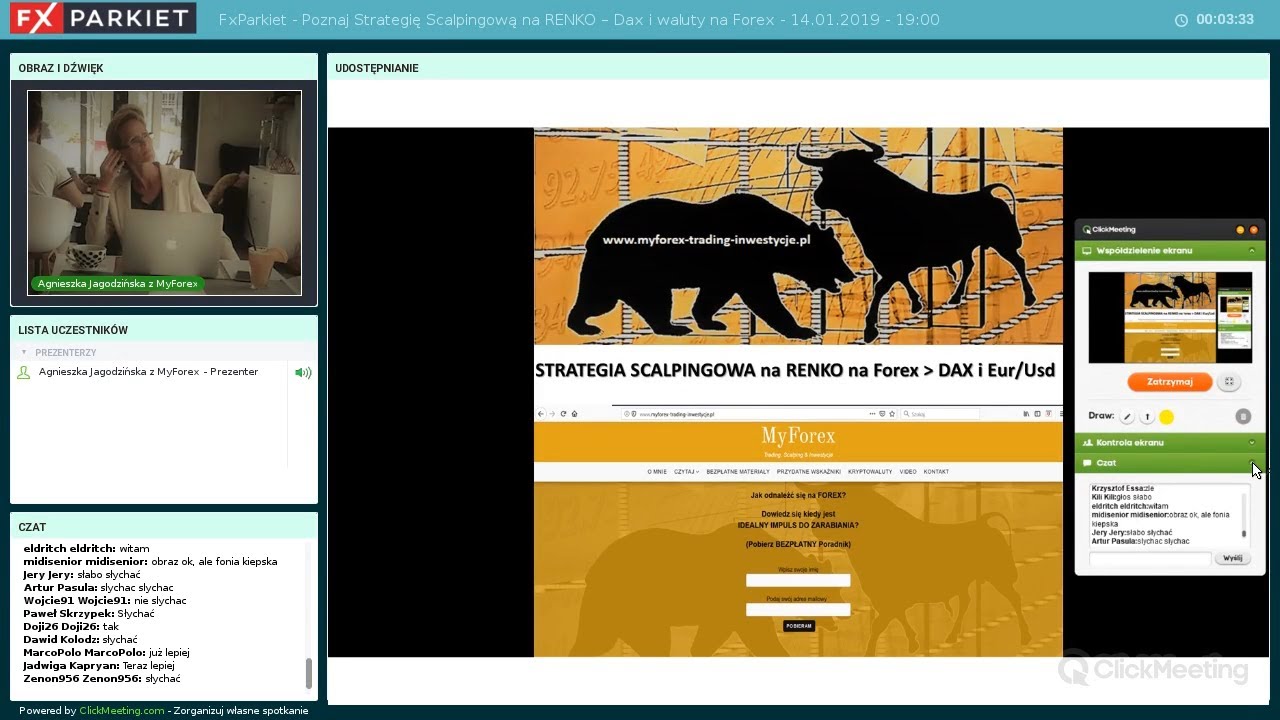Click the presenter avatar icon in participants list
1280x720 pixels.
[24, 372]
